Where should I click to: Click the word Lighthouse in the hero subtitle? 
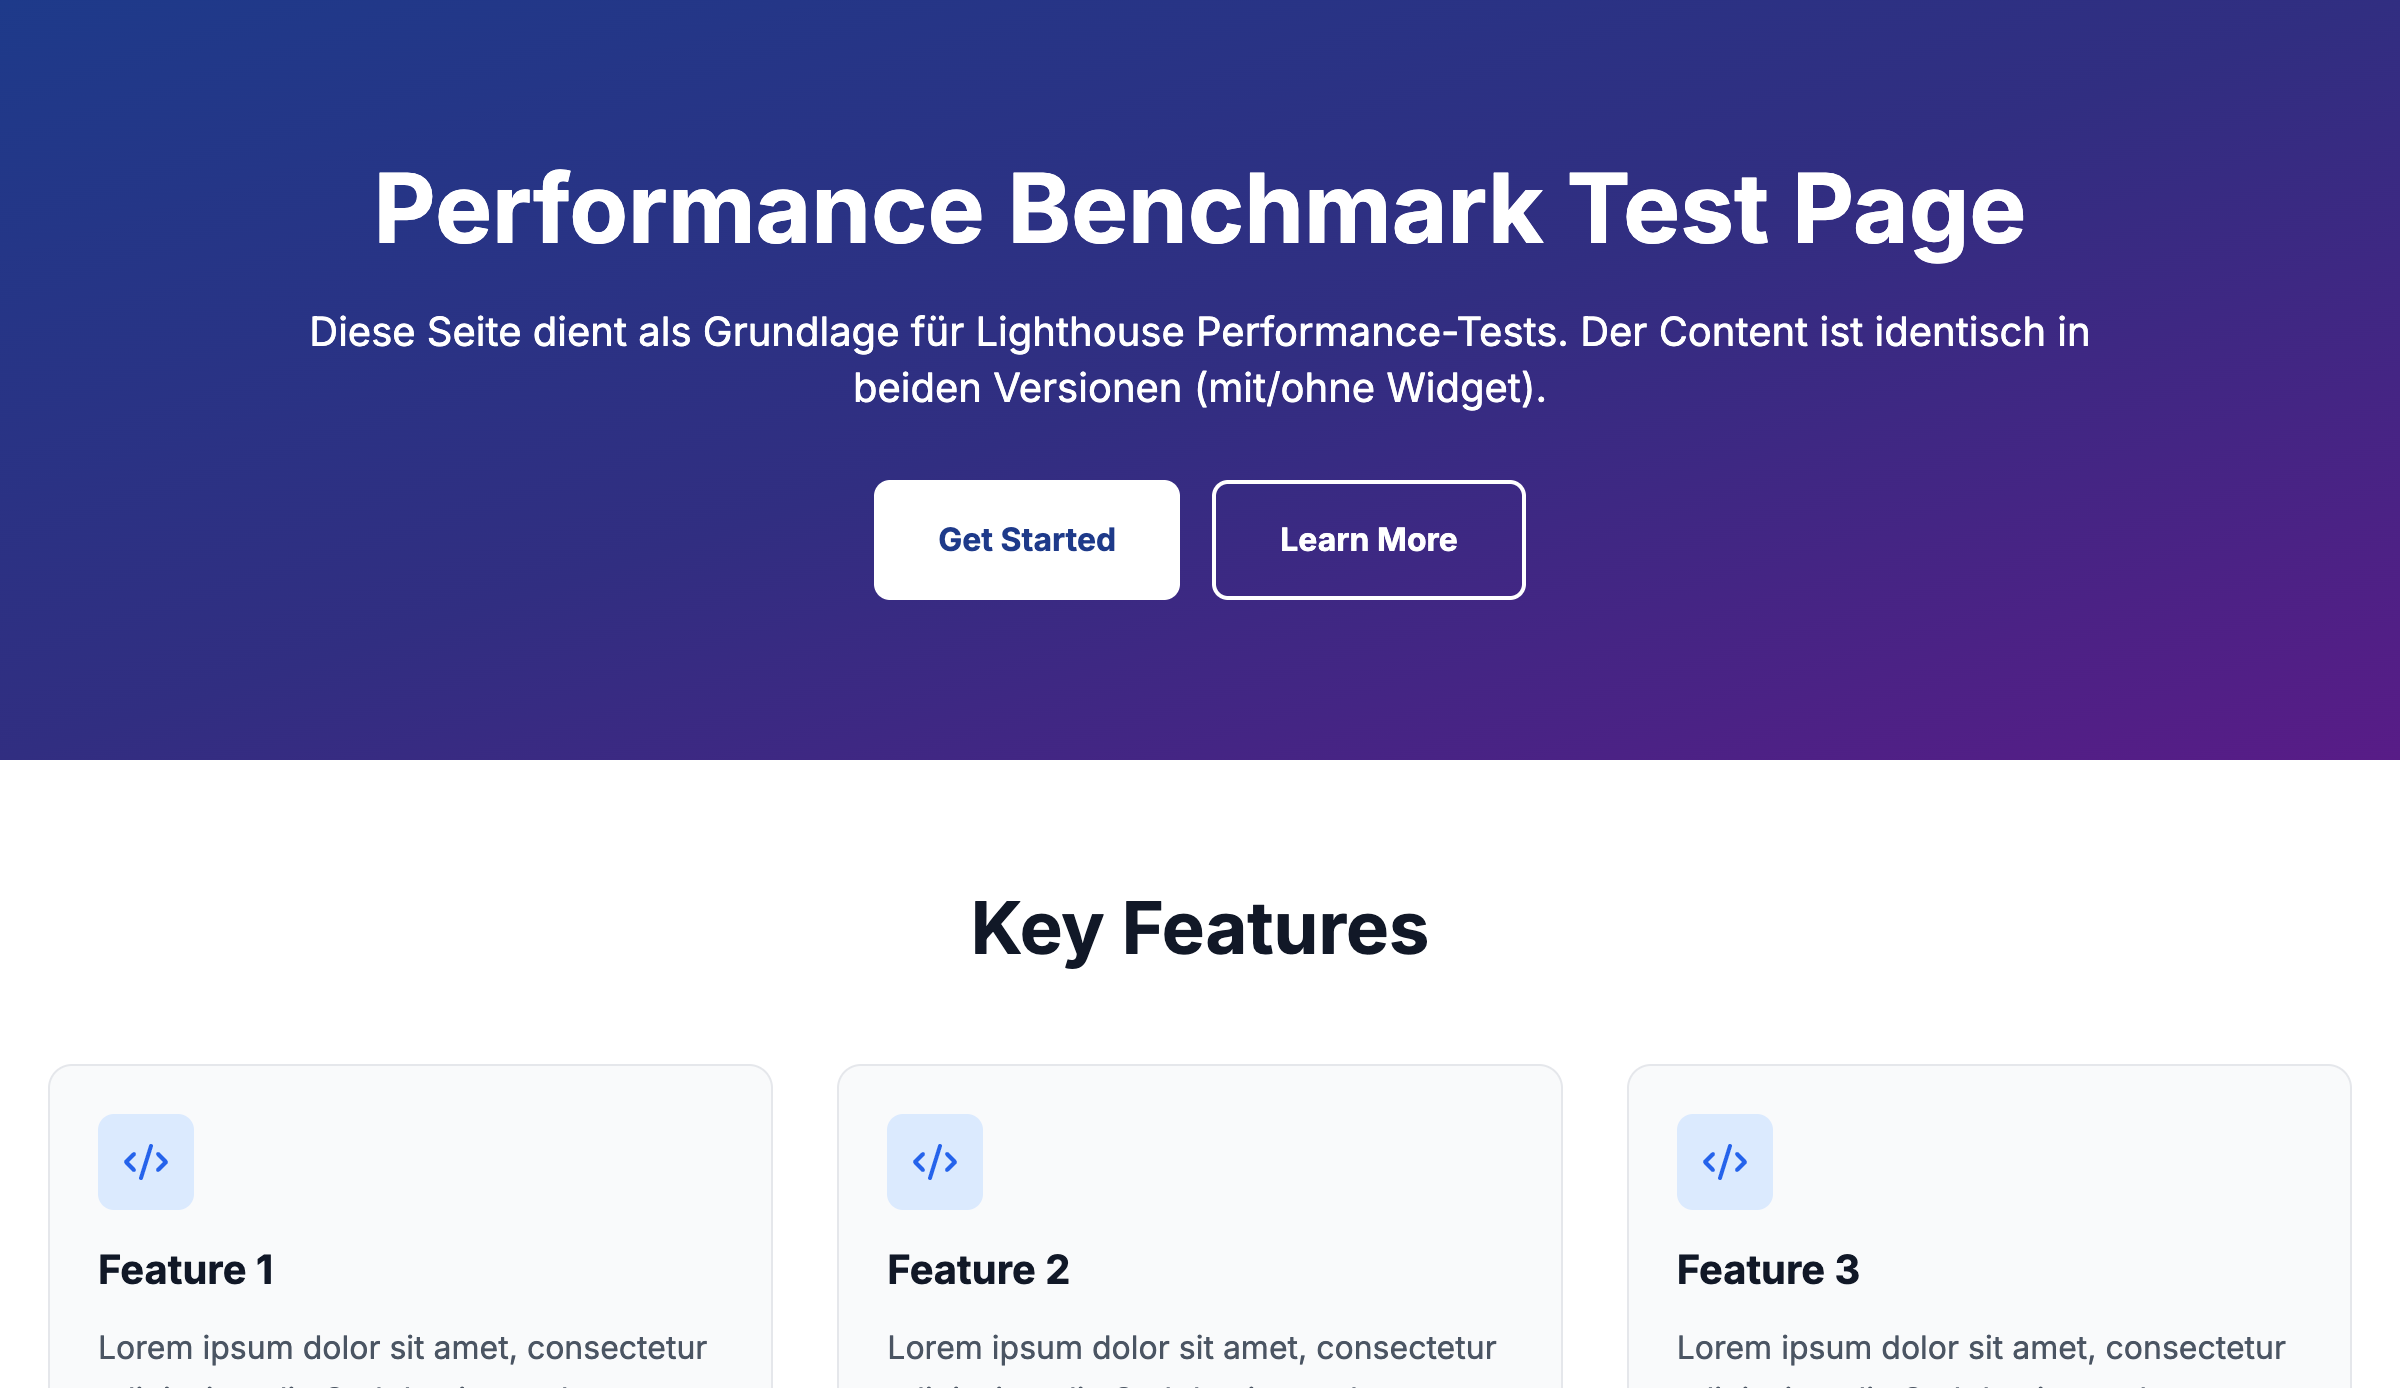(1080, 332)
